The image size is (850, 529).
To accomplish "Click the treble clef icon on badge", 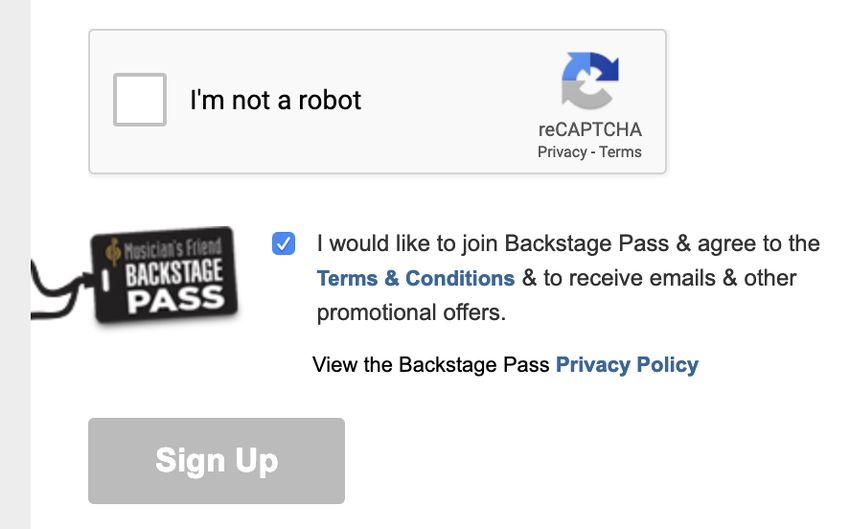I will [x=113, y=251].
